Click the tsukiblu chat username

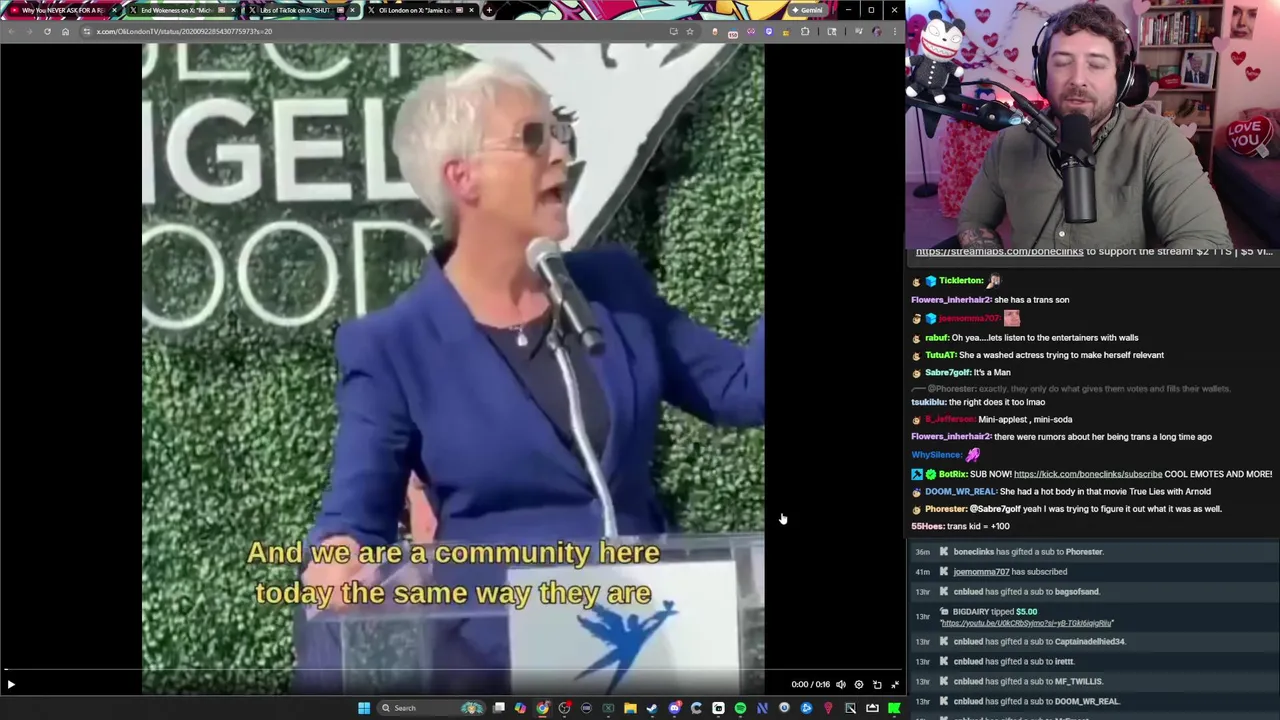[x=928, y=402]
